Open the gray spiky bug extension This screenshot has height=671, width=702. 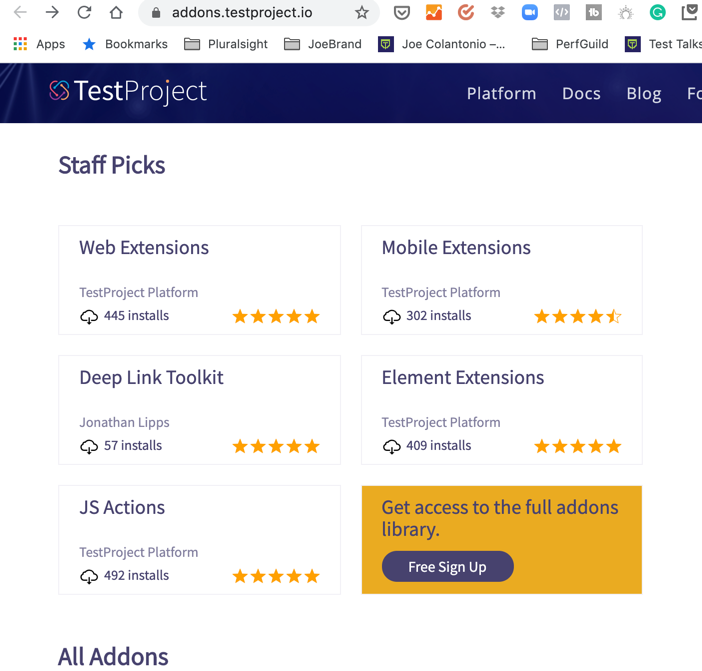click(625, 13)
